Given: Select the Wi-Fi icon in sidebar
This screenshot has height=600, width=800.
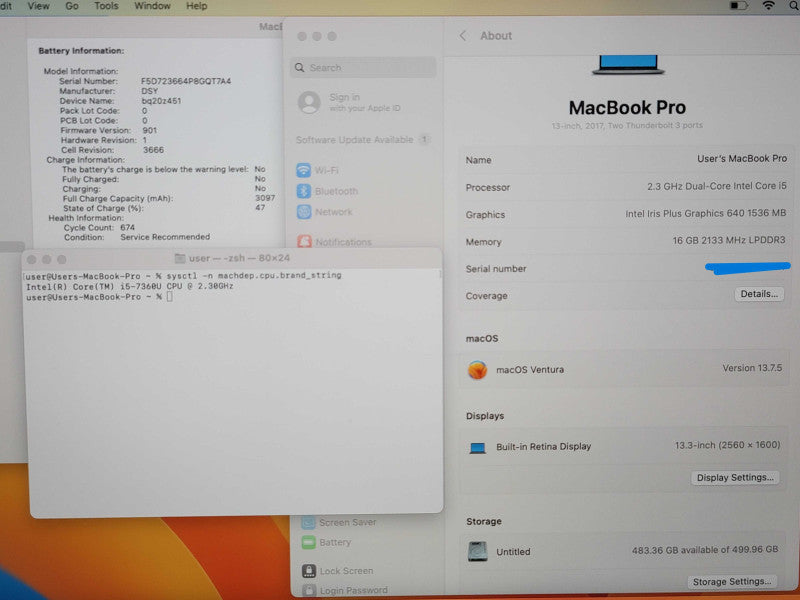Looking at the screenshot, I should coord(304,170).
